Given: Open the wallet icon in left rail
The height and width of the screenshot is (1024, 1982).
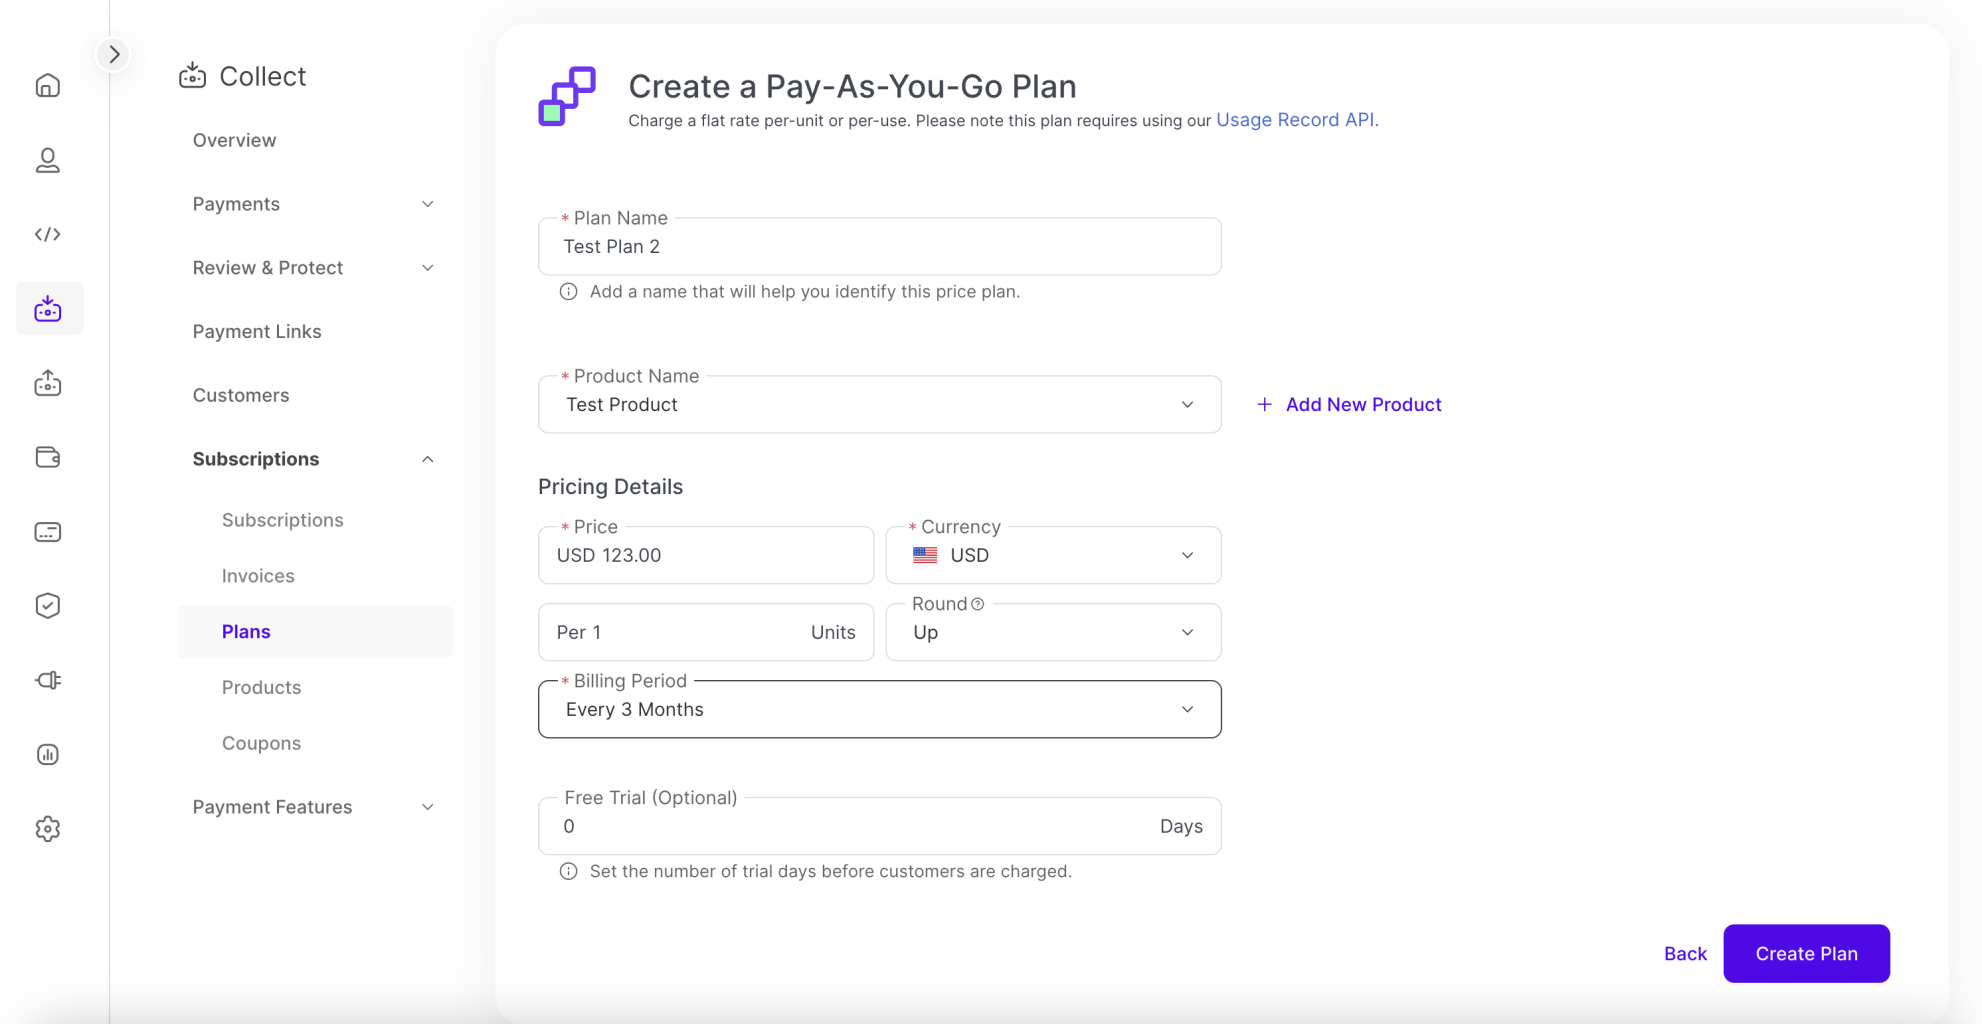Looking at the screenshot, I should coord(48,457).
